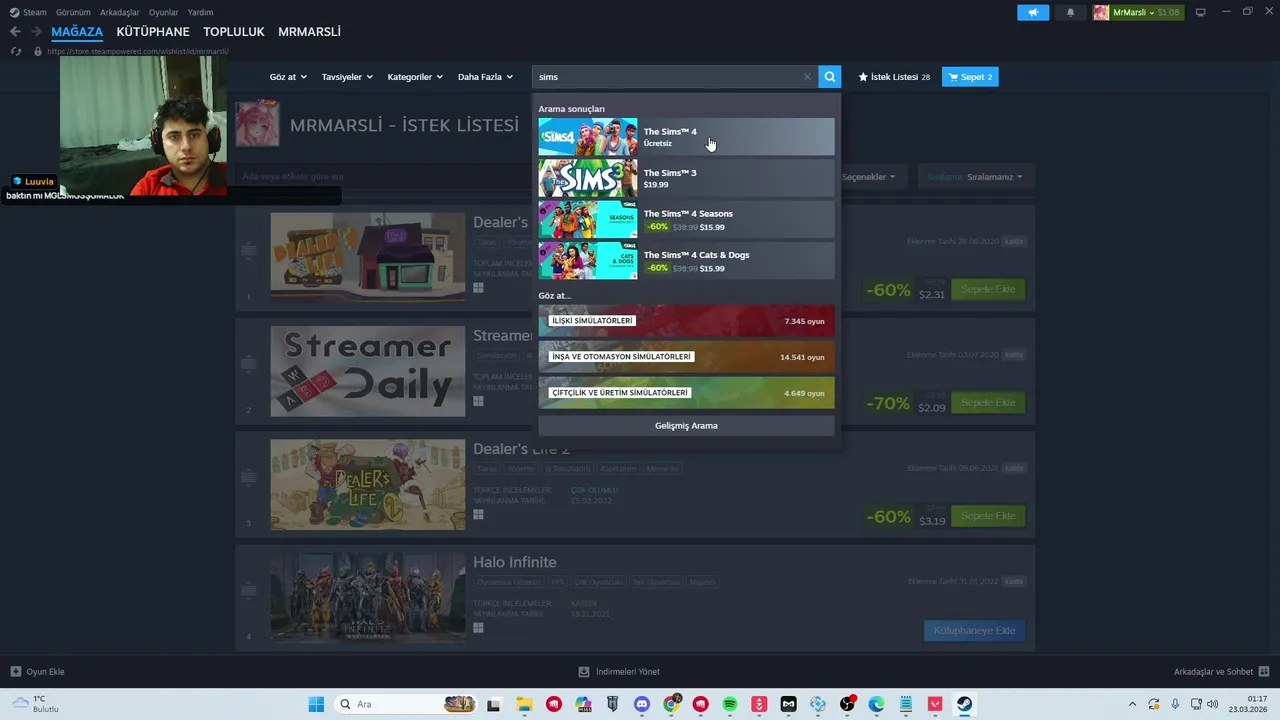The image size is (1280, 720).
Task: Switch to the MAĞAZA tab
Action: pyautogui.click(x=77, y=32)
